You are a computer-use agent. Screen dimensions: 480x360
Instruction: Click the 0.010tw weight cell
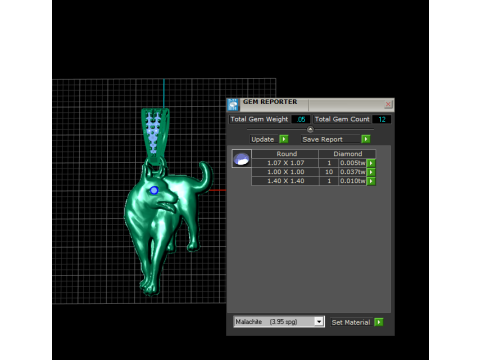click(352, 181)
